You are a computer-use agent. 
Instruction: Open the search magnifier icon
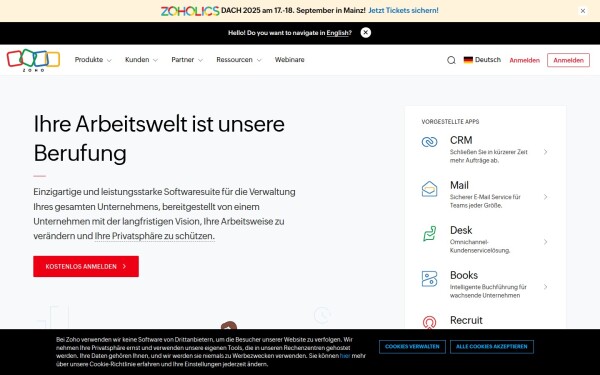451,60
